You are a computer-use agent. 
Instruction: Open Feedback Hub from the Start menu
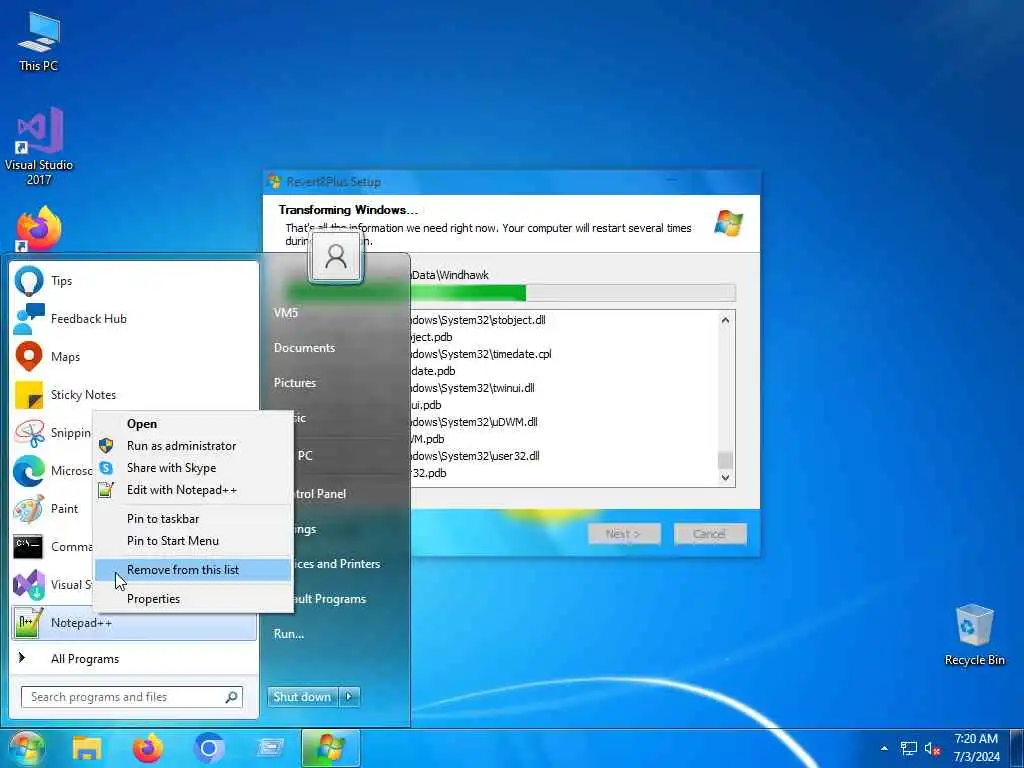pos(135,319)
